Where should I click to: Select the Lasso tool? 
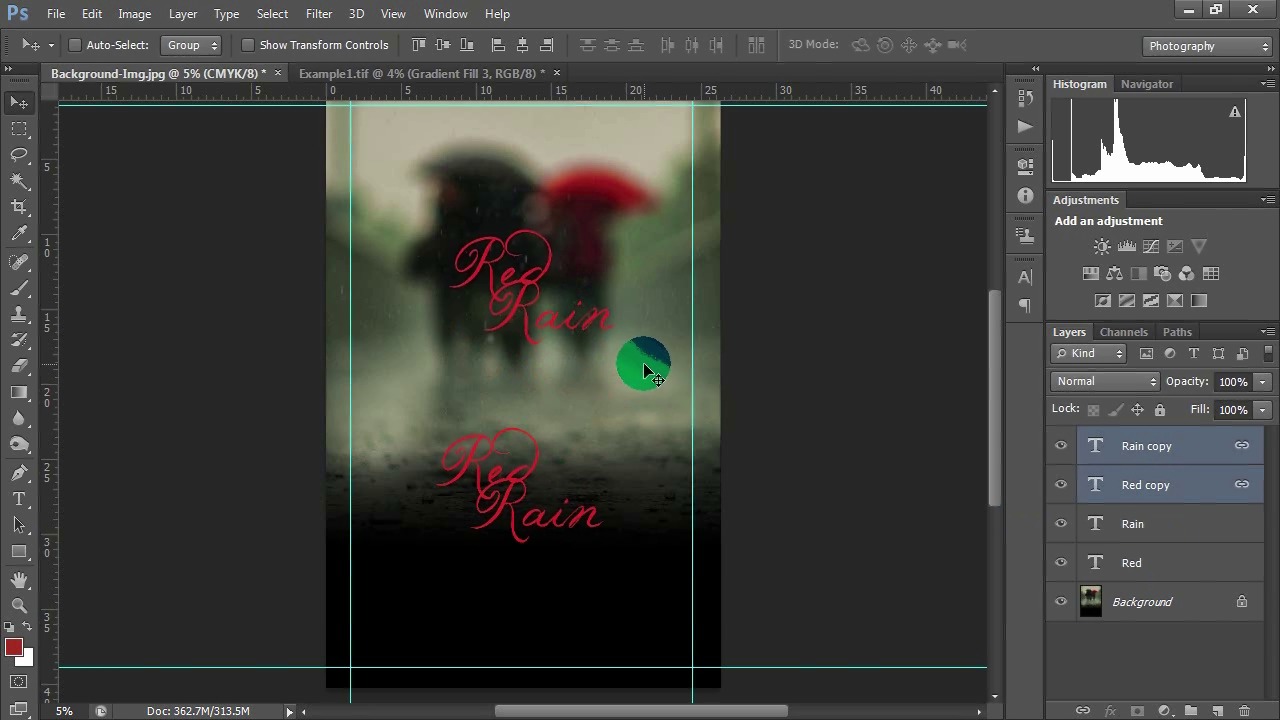pyautogui.click(x=19, y=154)
